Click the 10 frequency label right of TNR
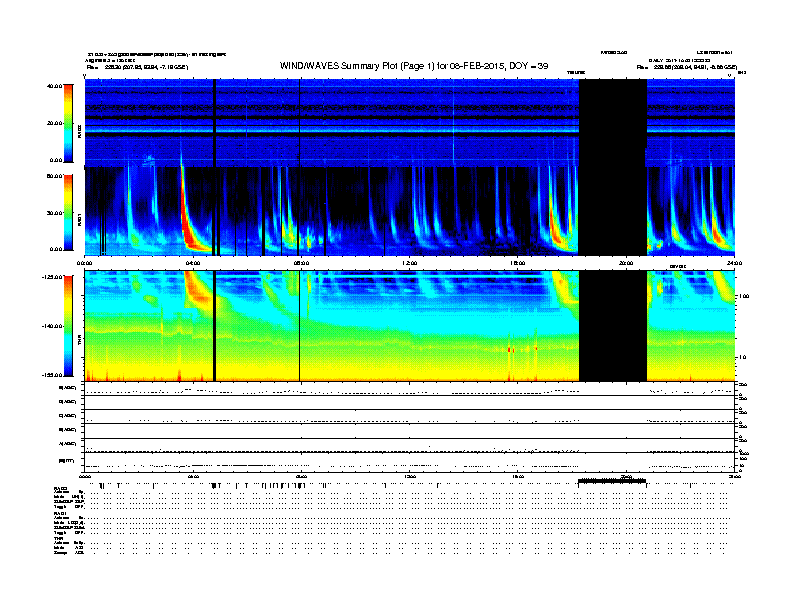The image size is (792, 612). (x=743, y=357)
